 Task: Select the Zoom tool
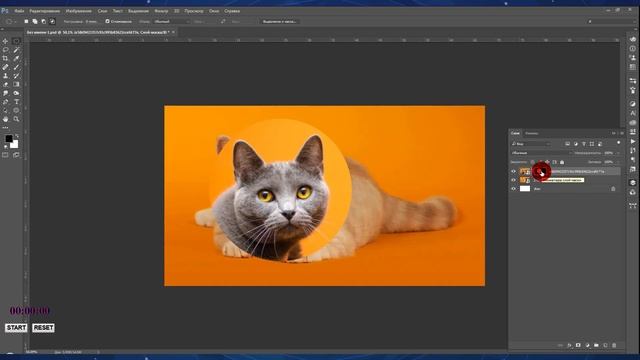[x=16, y=119]
